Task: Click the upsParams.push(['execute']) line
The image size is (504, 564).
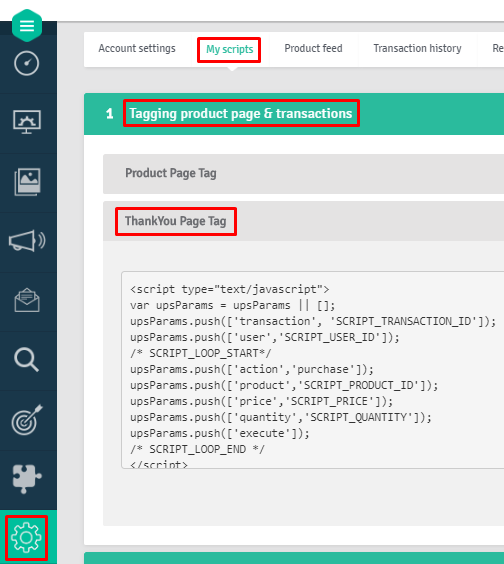Action: pos(220,433)
